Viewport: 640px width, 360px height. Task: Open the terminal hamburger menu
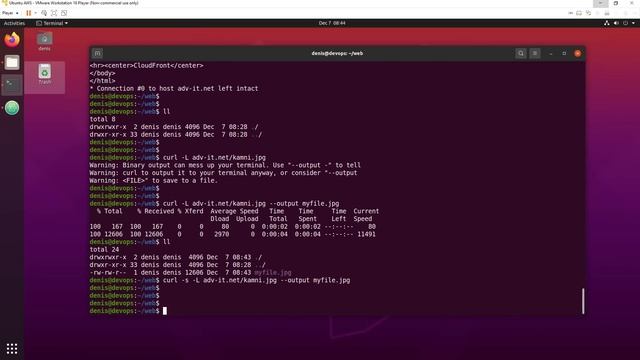535,53
